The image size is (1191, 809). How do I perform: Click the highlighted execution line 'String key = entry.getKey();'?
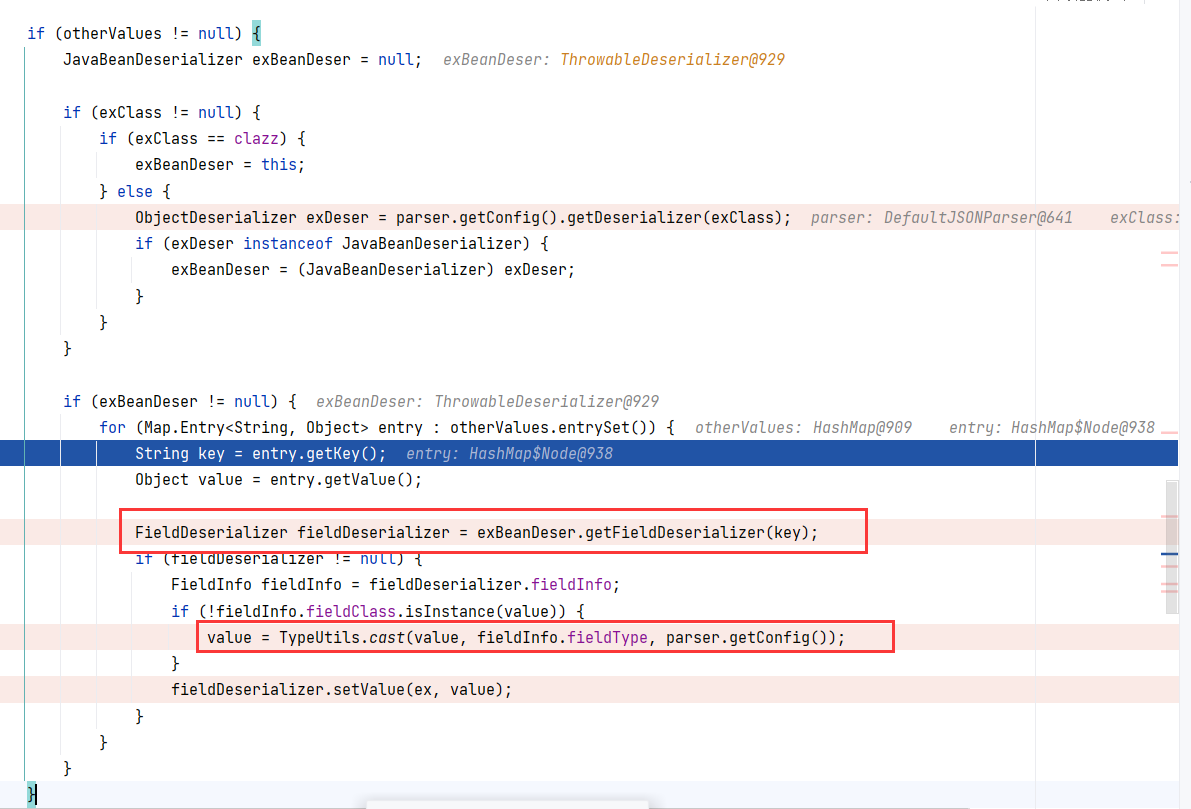[260, 453]
